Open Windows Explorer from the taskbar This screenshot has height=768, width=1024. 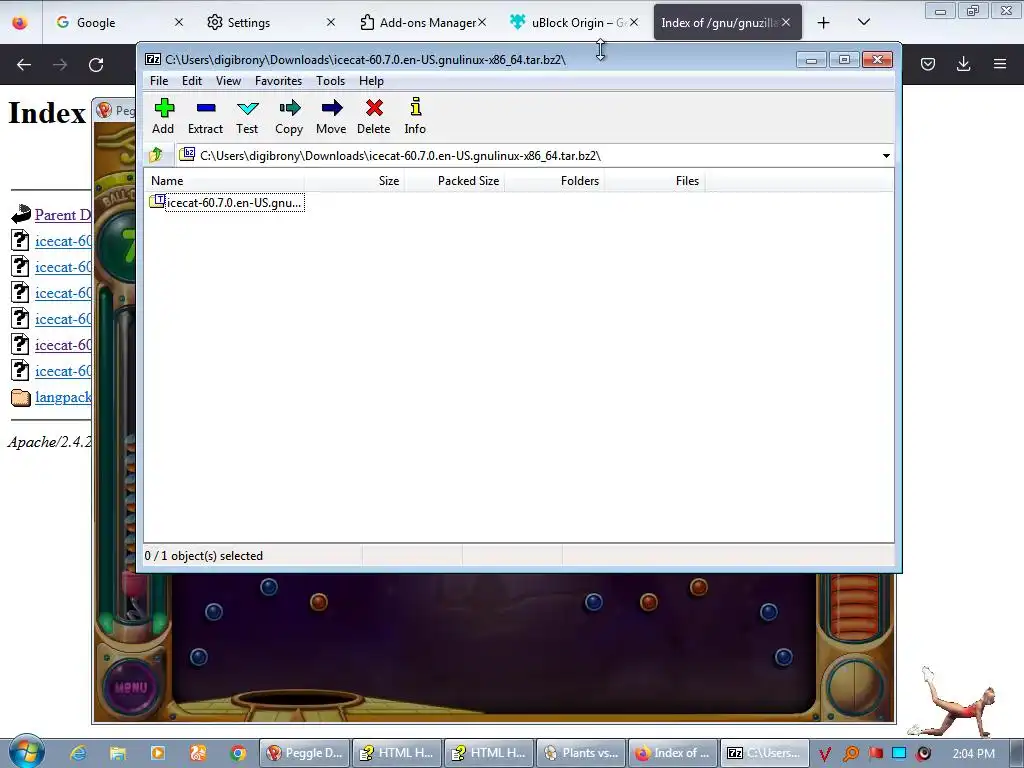coord(118,753)
